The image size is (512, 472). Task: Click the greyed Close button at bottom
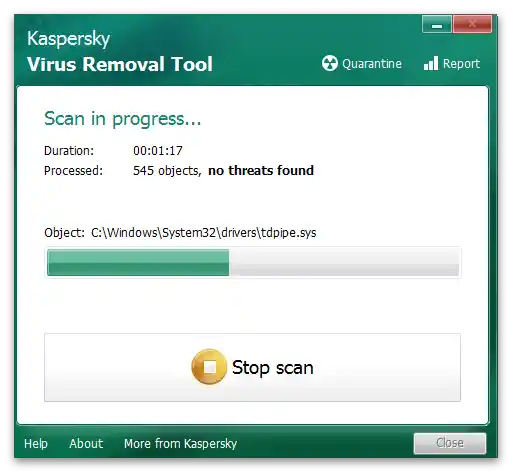coord(450,443)
